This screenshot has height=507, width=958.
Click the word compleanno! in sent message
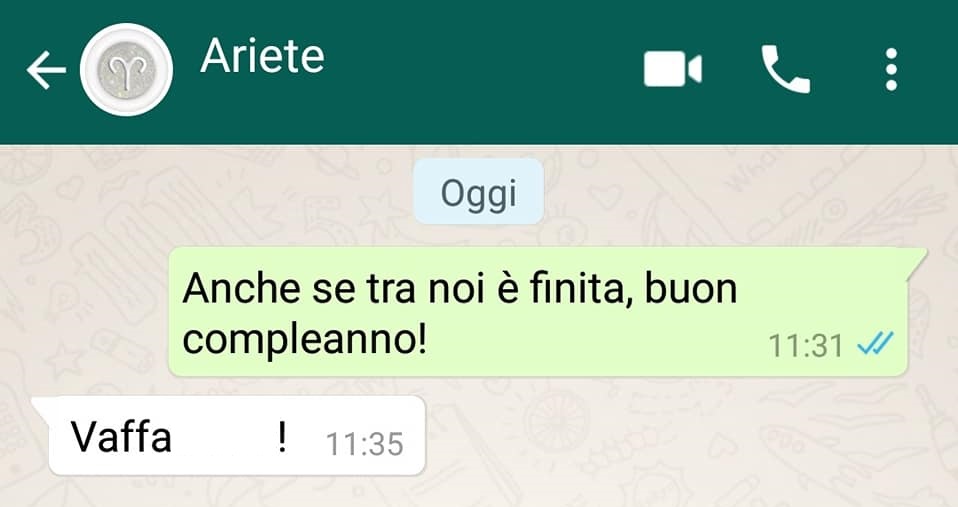tap(304, 340)
